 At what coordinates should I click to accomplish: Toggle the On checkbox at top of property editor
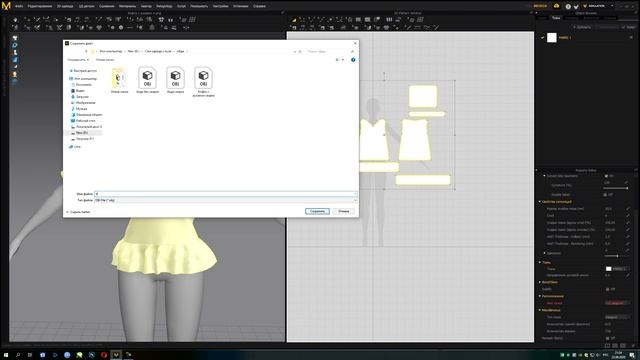(x=606, y=176)
